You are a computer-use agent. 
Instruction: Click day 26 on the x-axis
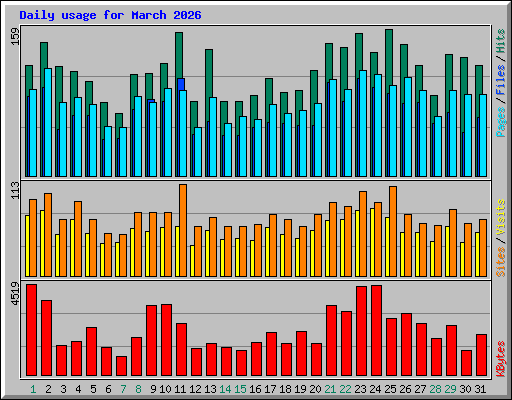tap(405, 389)
